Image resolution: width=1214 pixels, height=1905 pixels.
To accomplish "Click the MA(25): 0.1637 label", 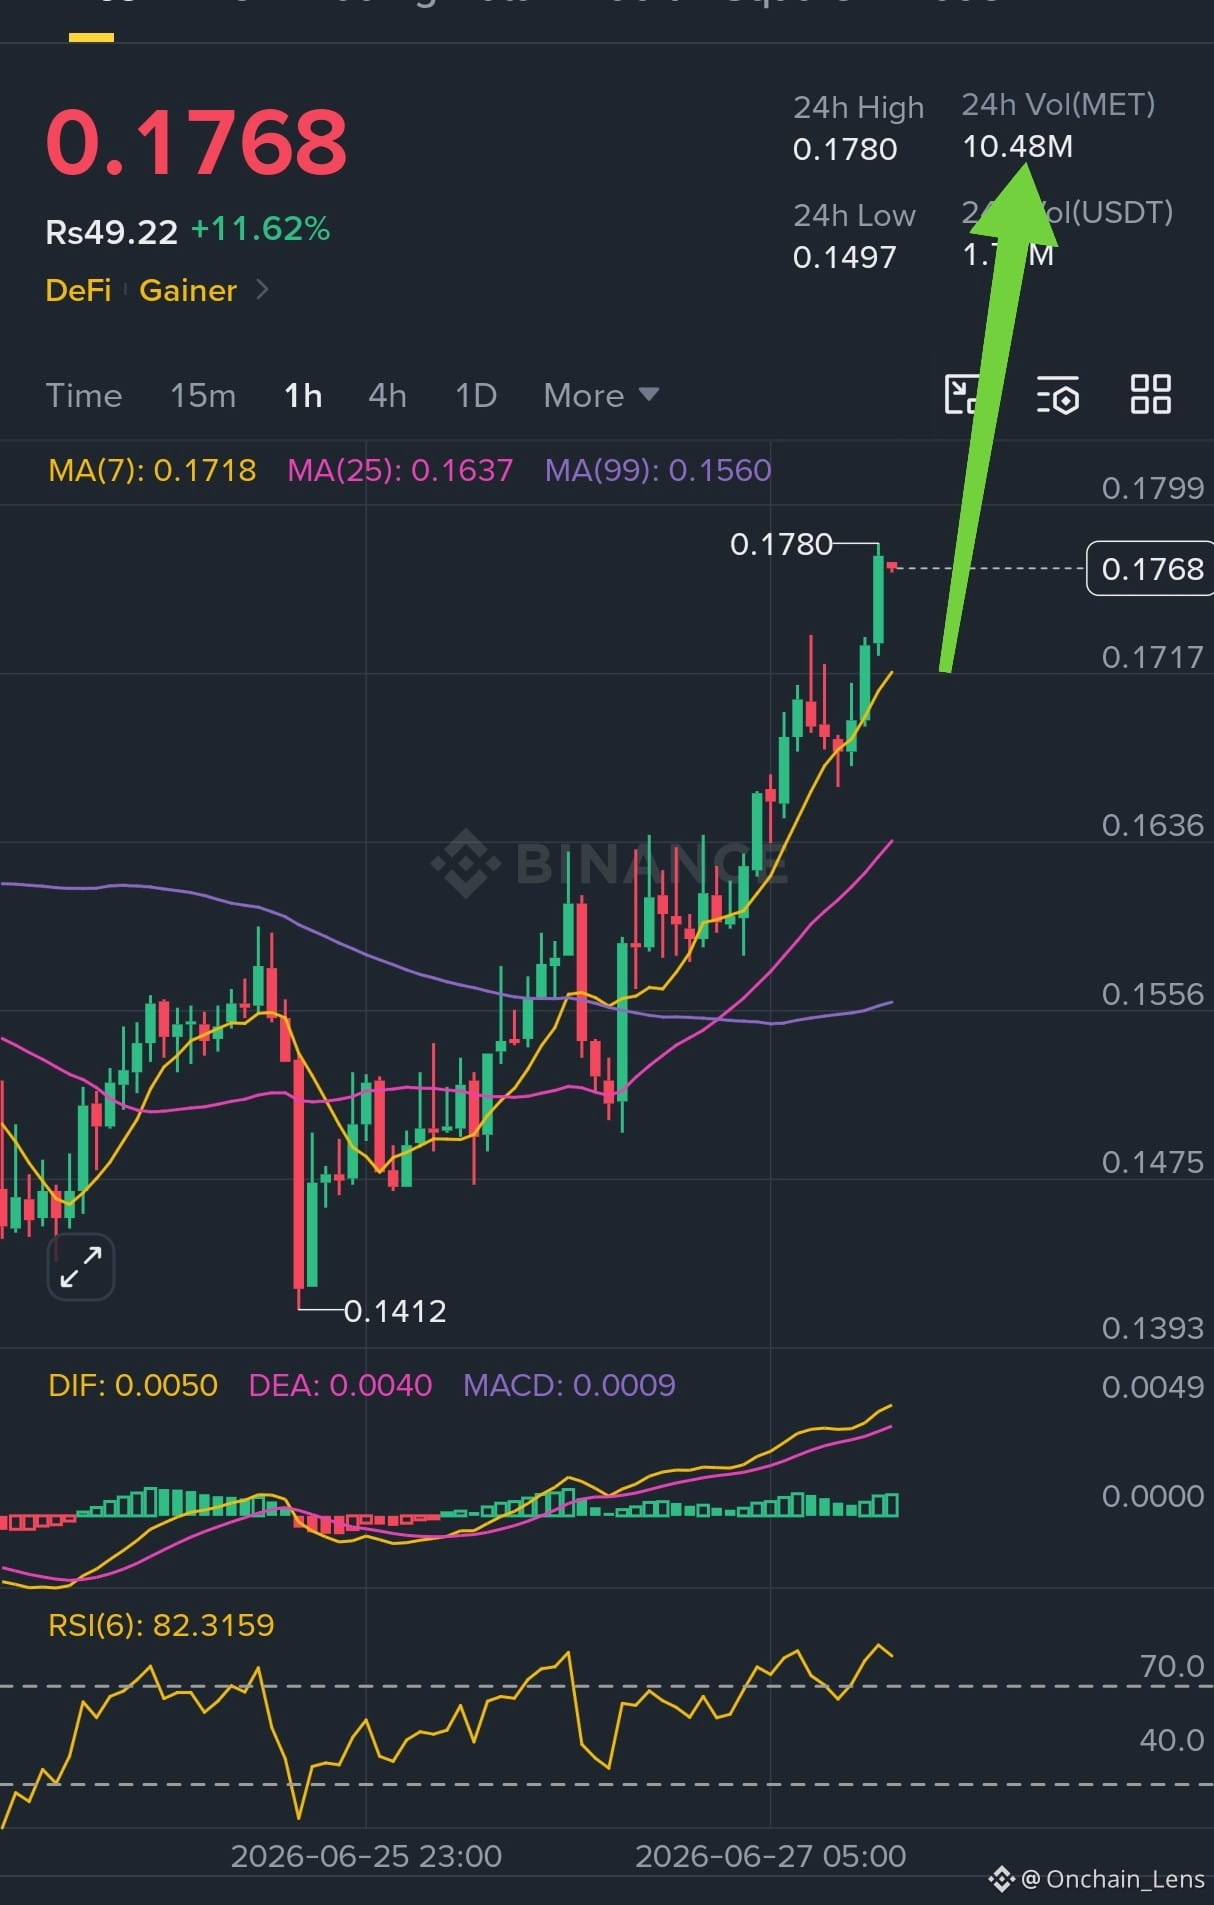I will pos(400,470).
